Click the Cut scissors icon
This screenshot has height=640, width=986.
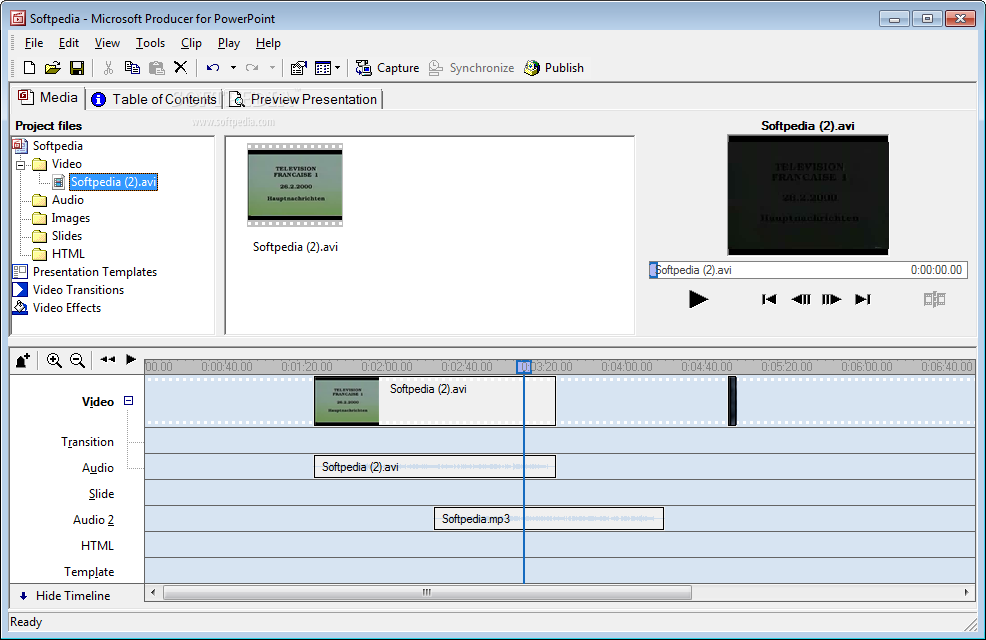click(x=108, y=68)
